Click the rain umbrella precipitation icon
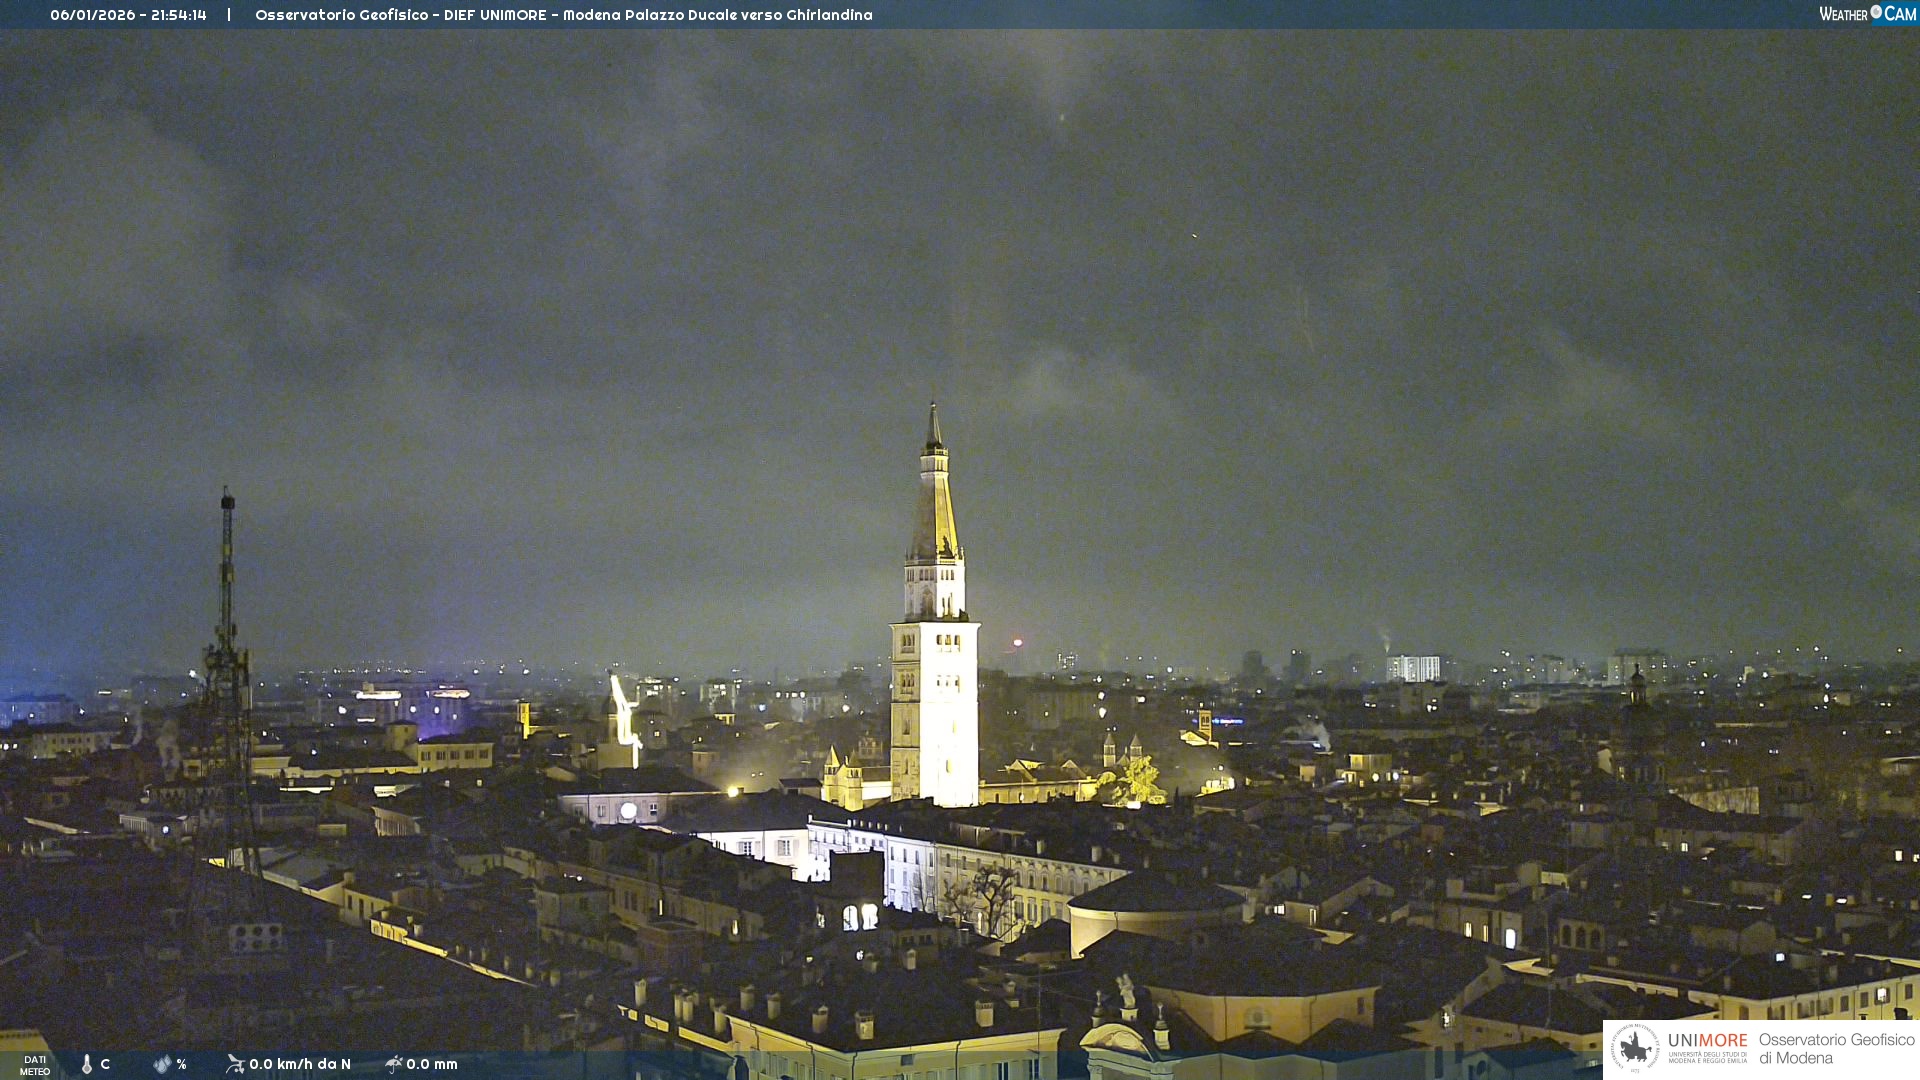Screen dimensions: 1920x1080 pos(393,1064)
